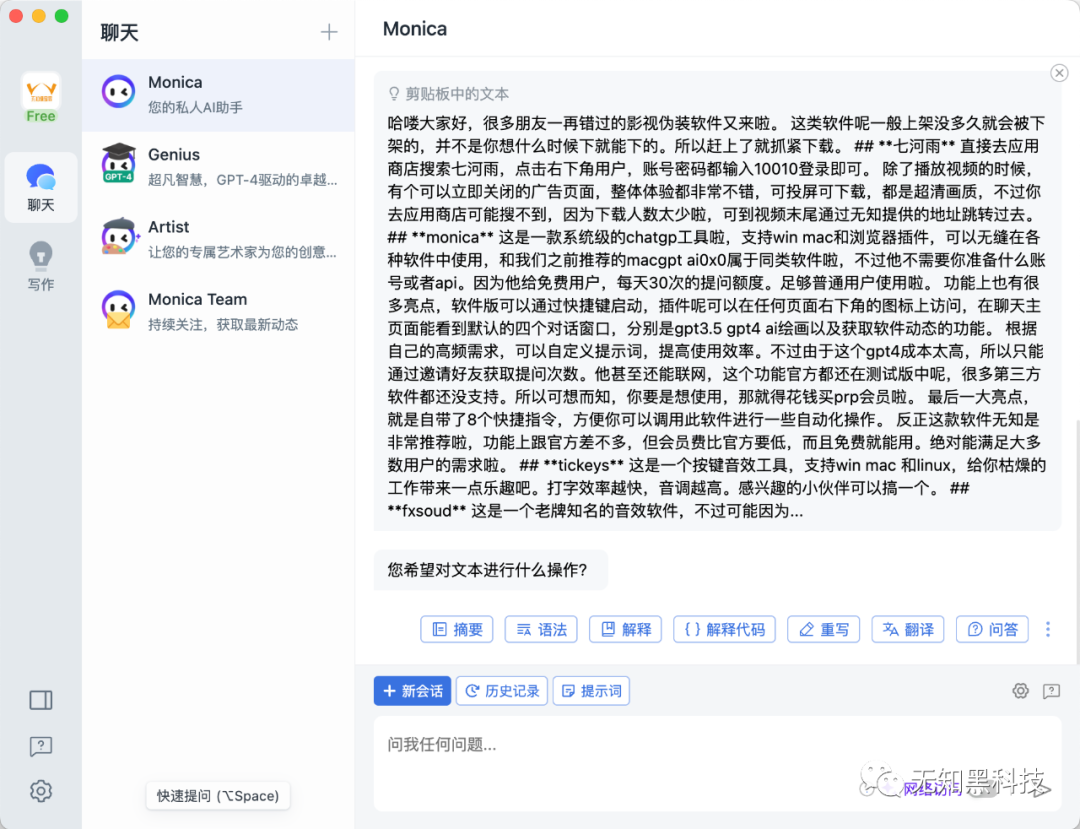
Task: Open feedback icon above input box
Action: point(1051,691)
